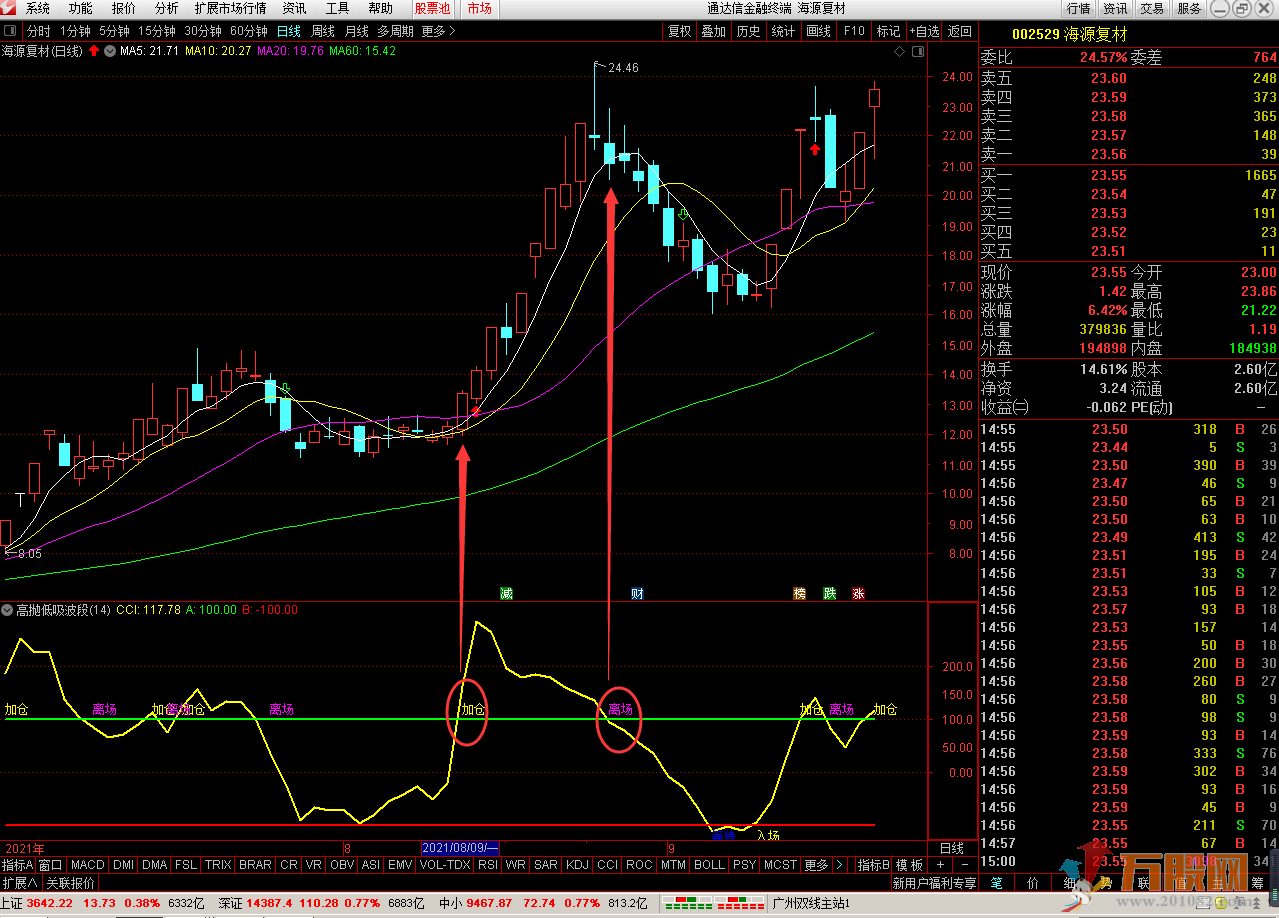Click the +自选 button
The height and width of the screenshot is (918, 1279).
924,31
